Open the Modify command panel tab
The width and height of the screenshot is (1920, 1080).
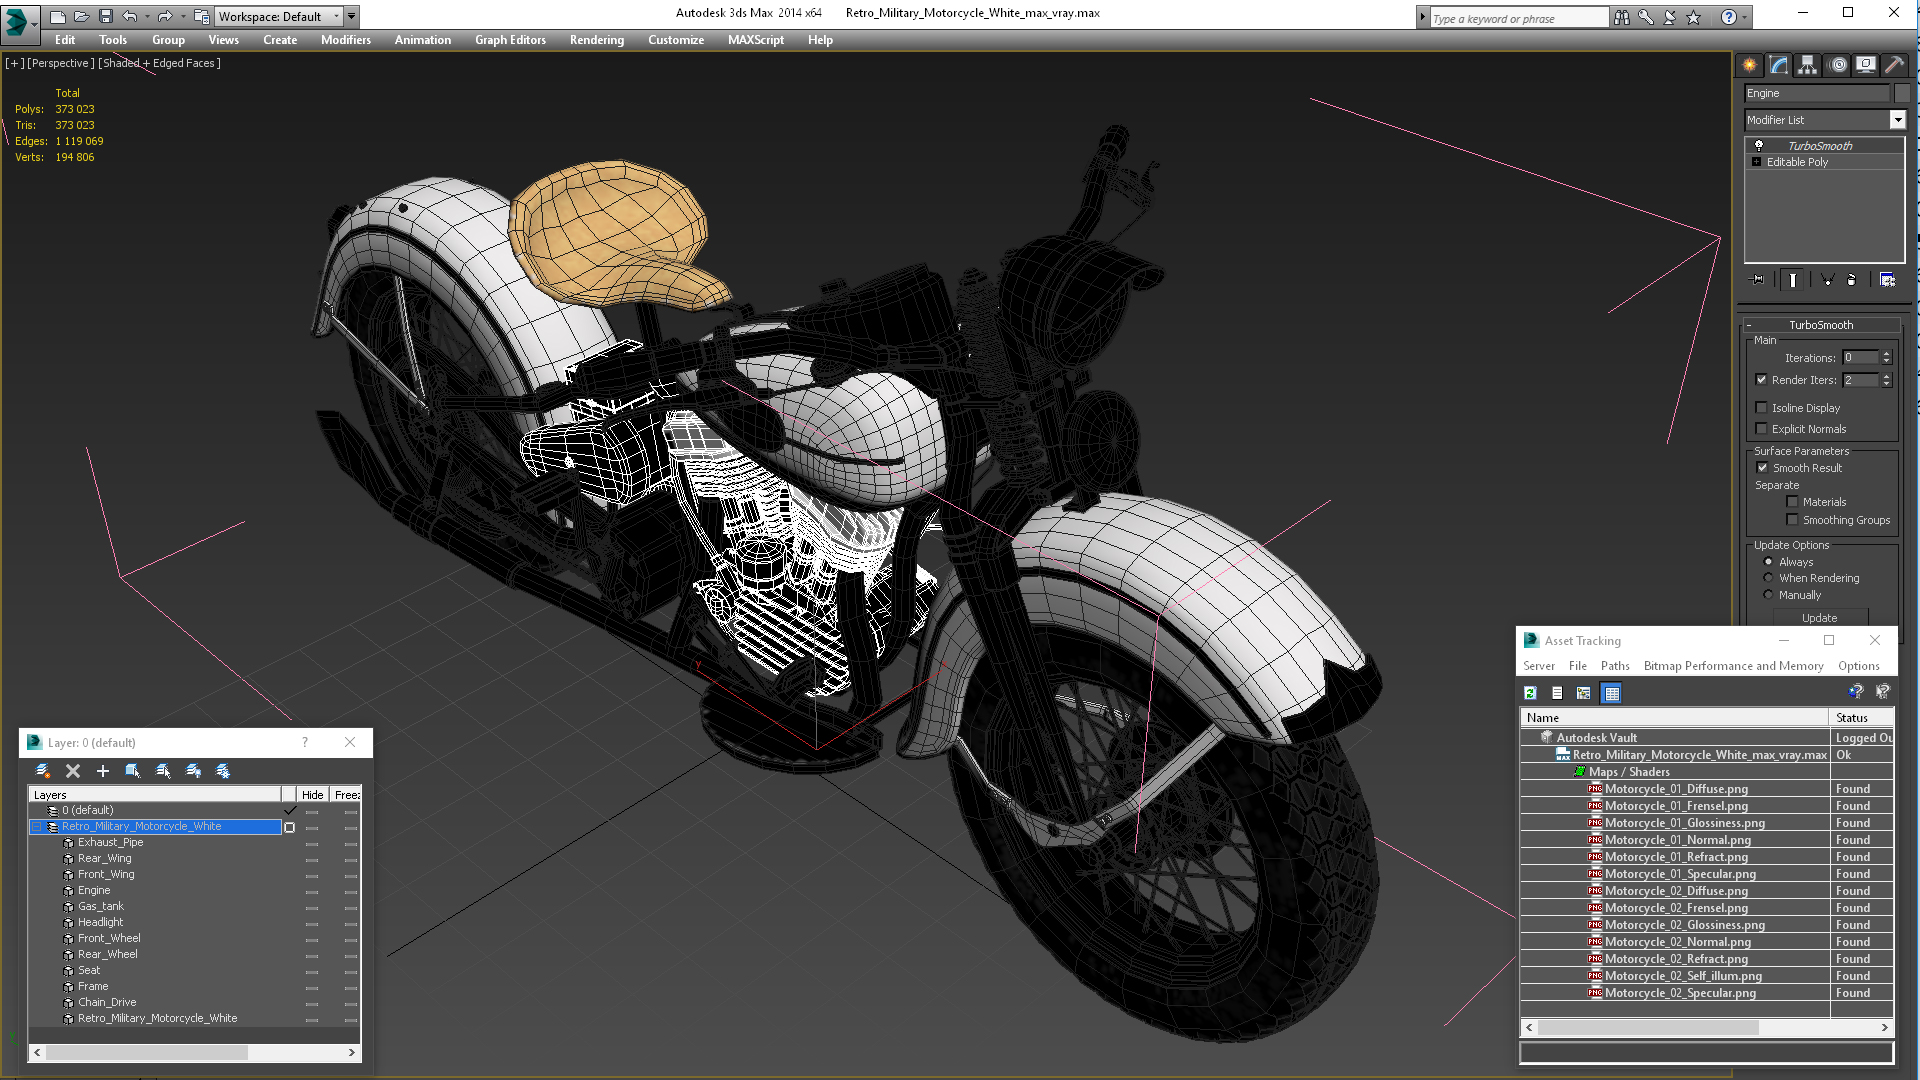(1779, 65)
